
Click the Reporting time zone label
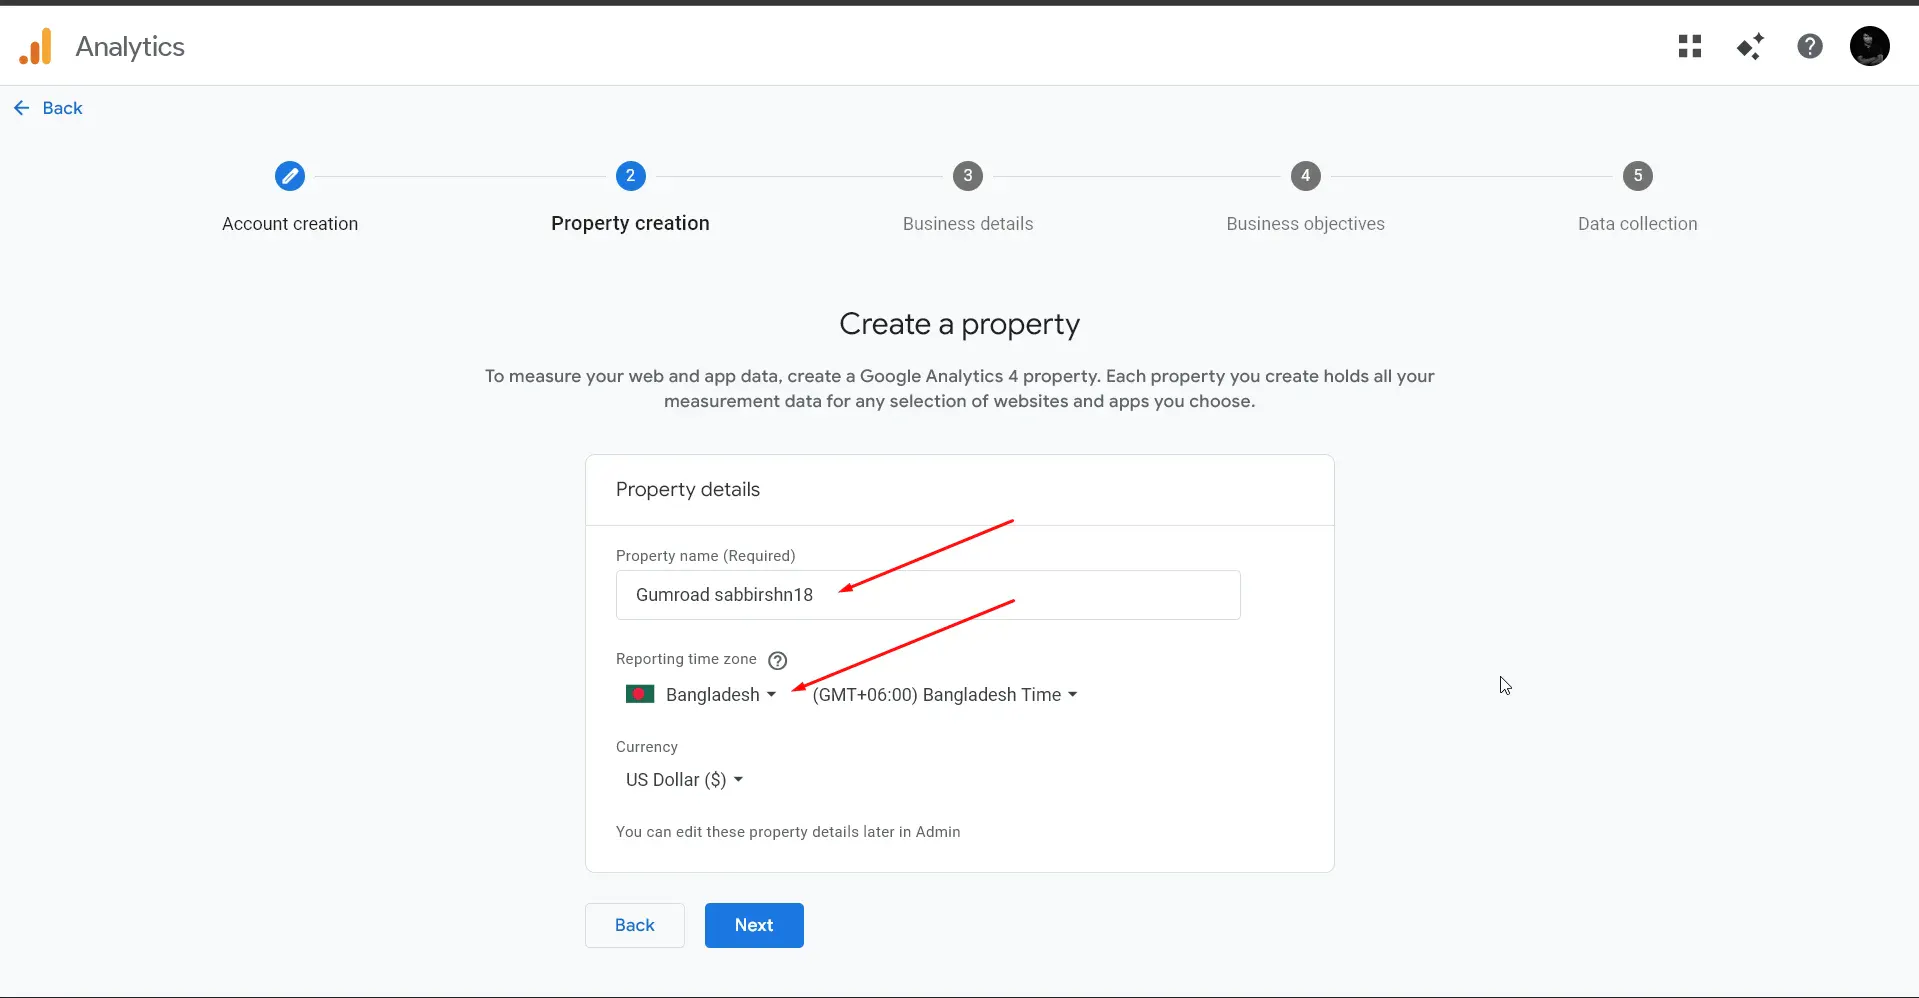point(686,659)
